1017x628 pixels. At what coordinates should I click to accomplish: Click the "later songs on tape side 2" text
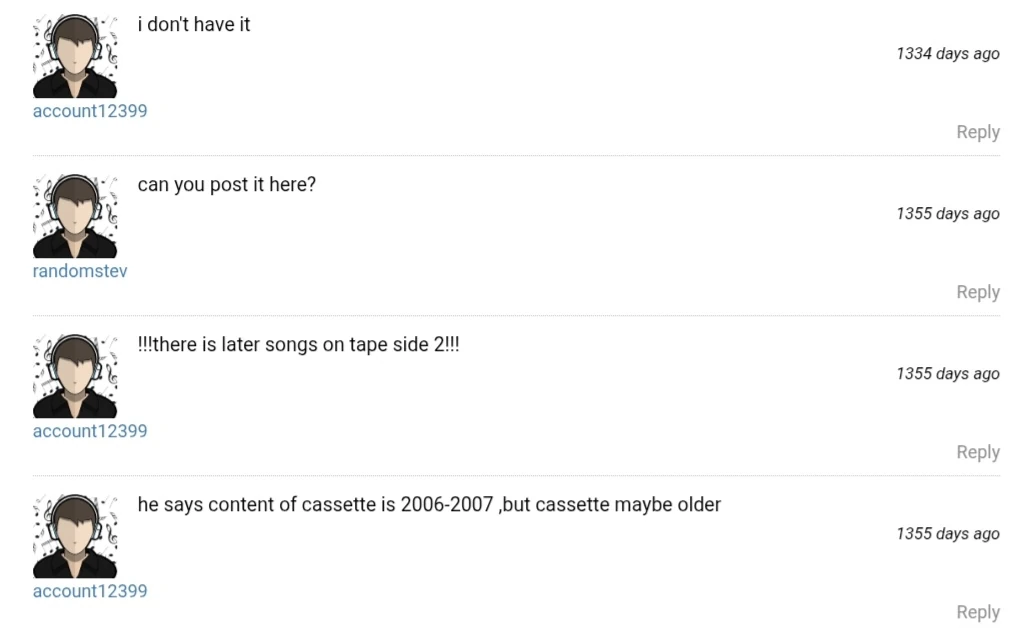[299, 345]
